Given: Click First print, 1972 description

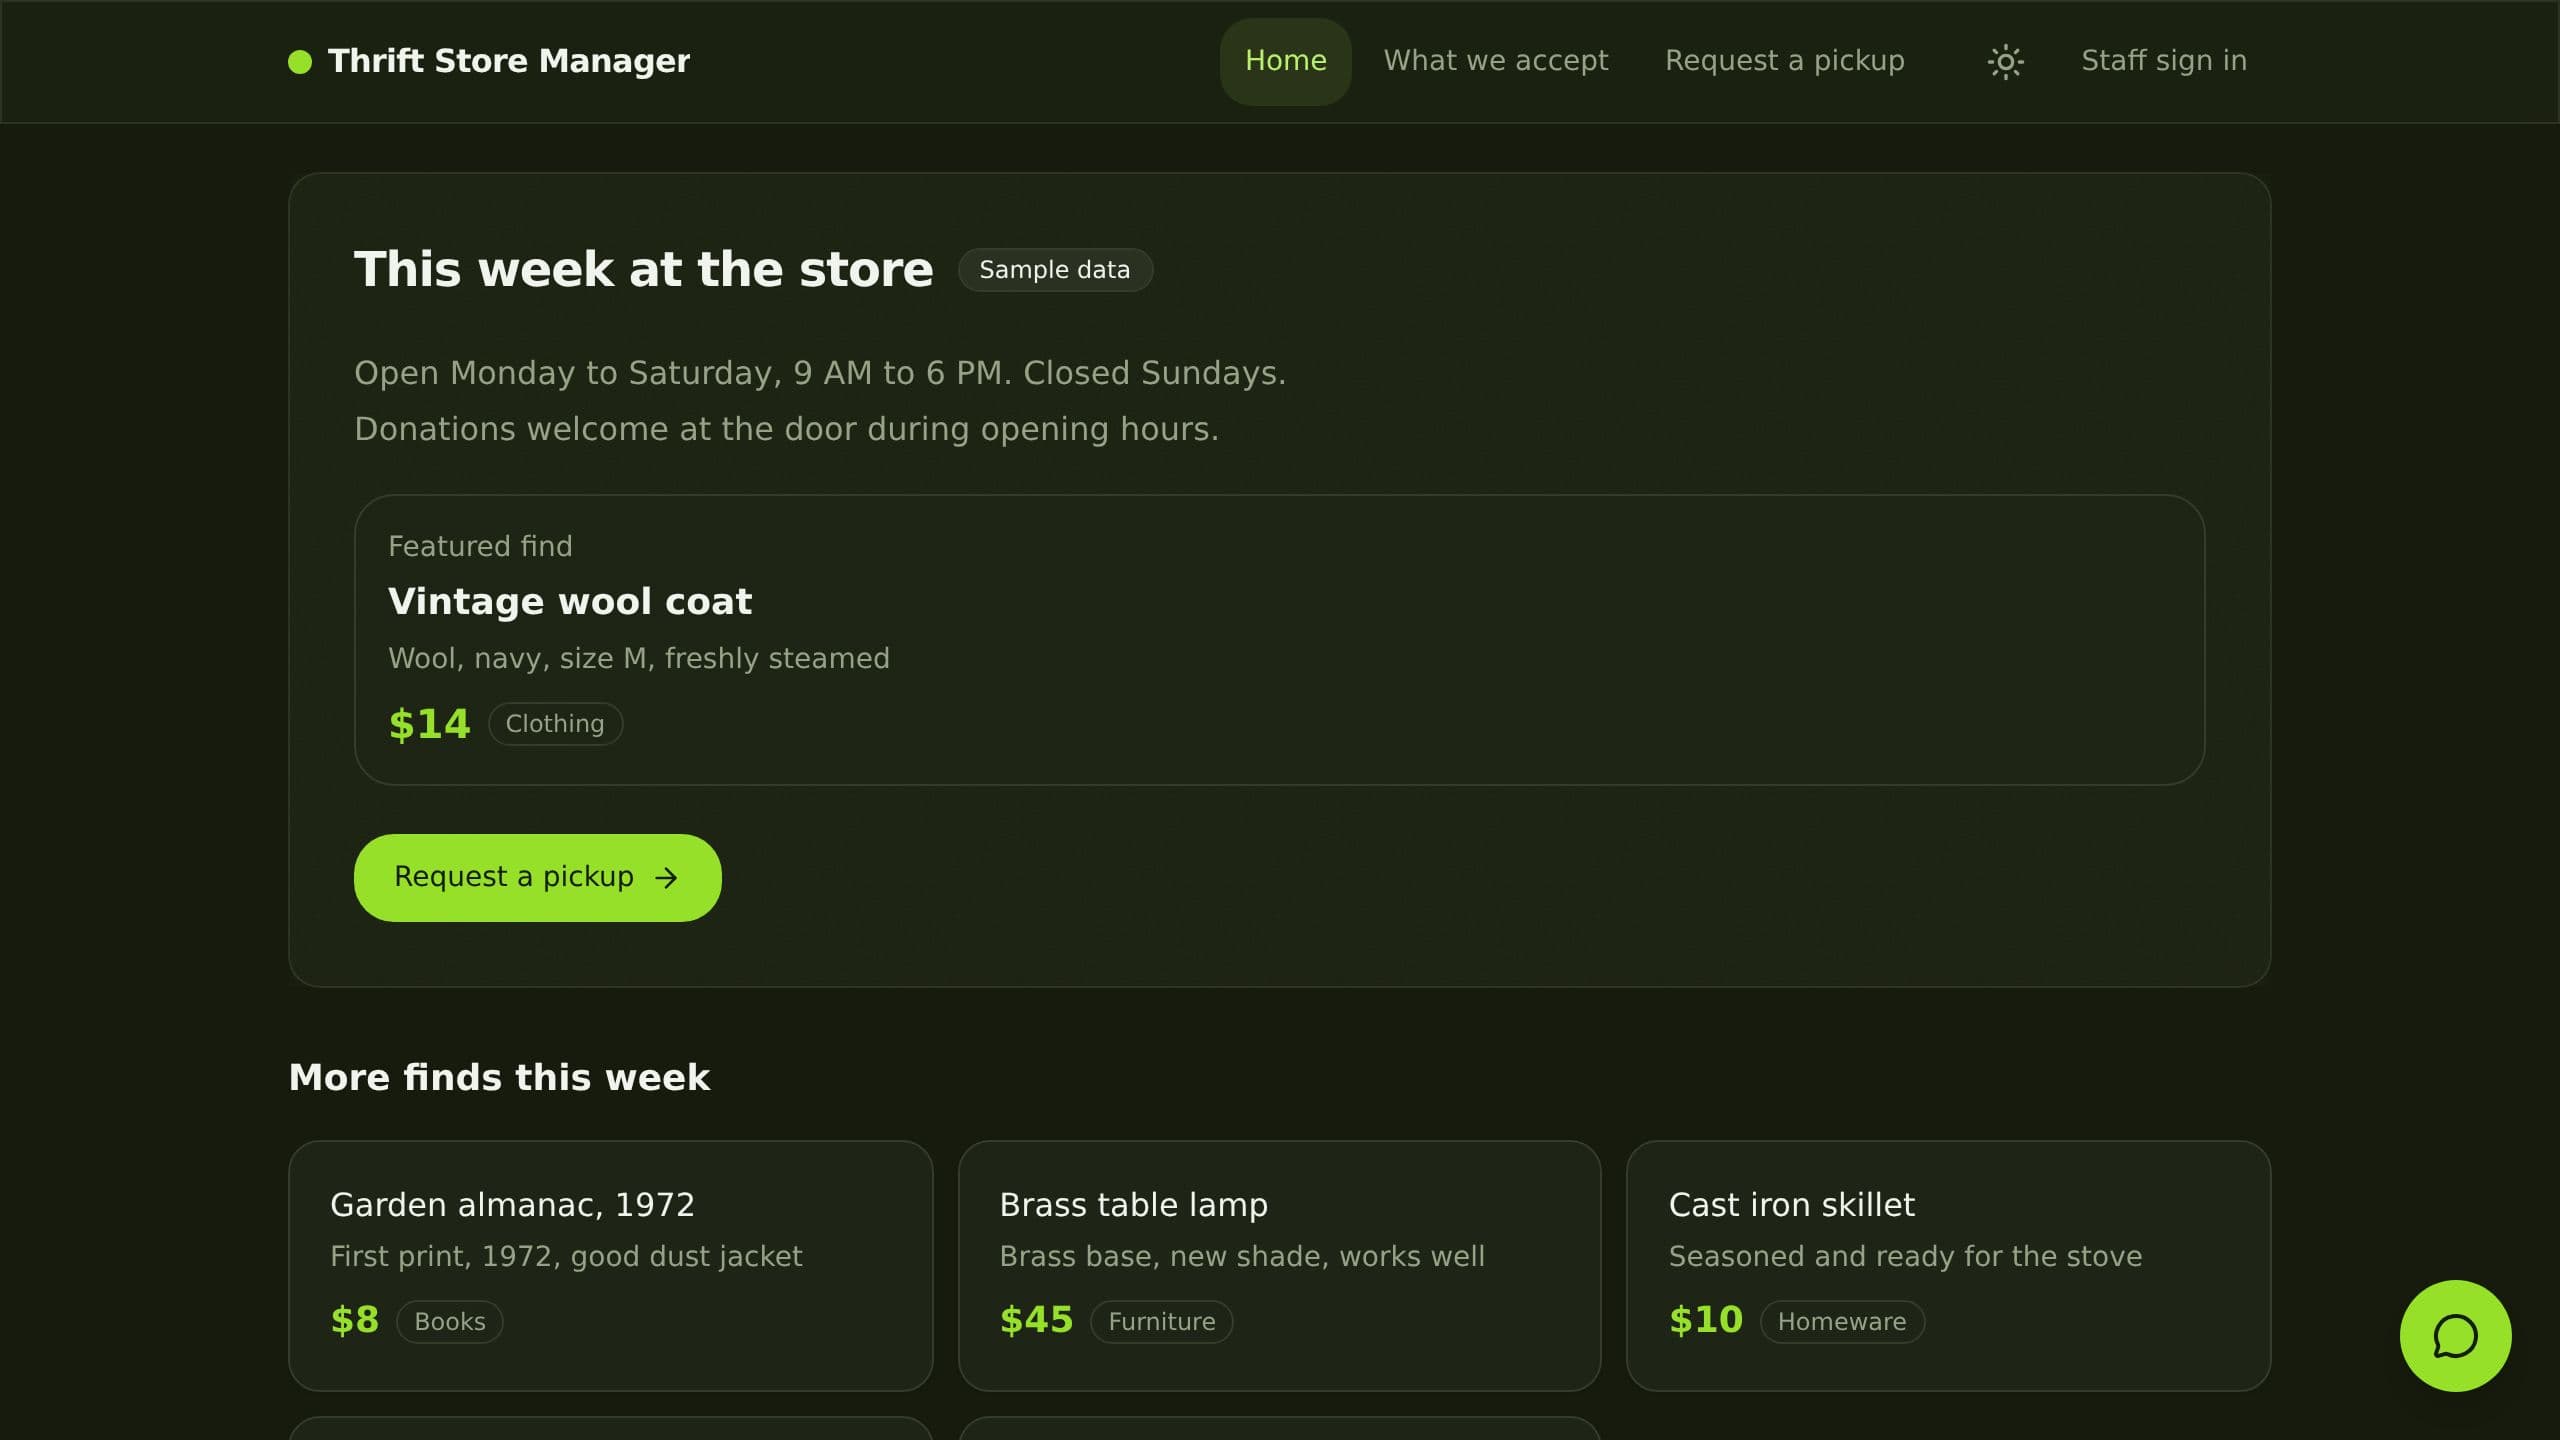Looking at the screenshot, I should pyautogui.click(x=566, y=1256).
